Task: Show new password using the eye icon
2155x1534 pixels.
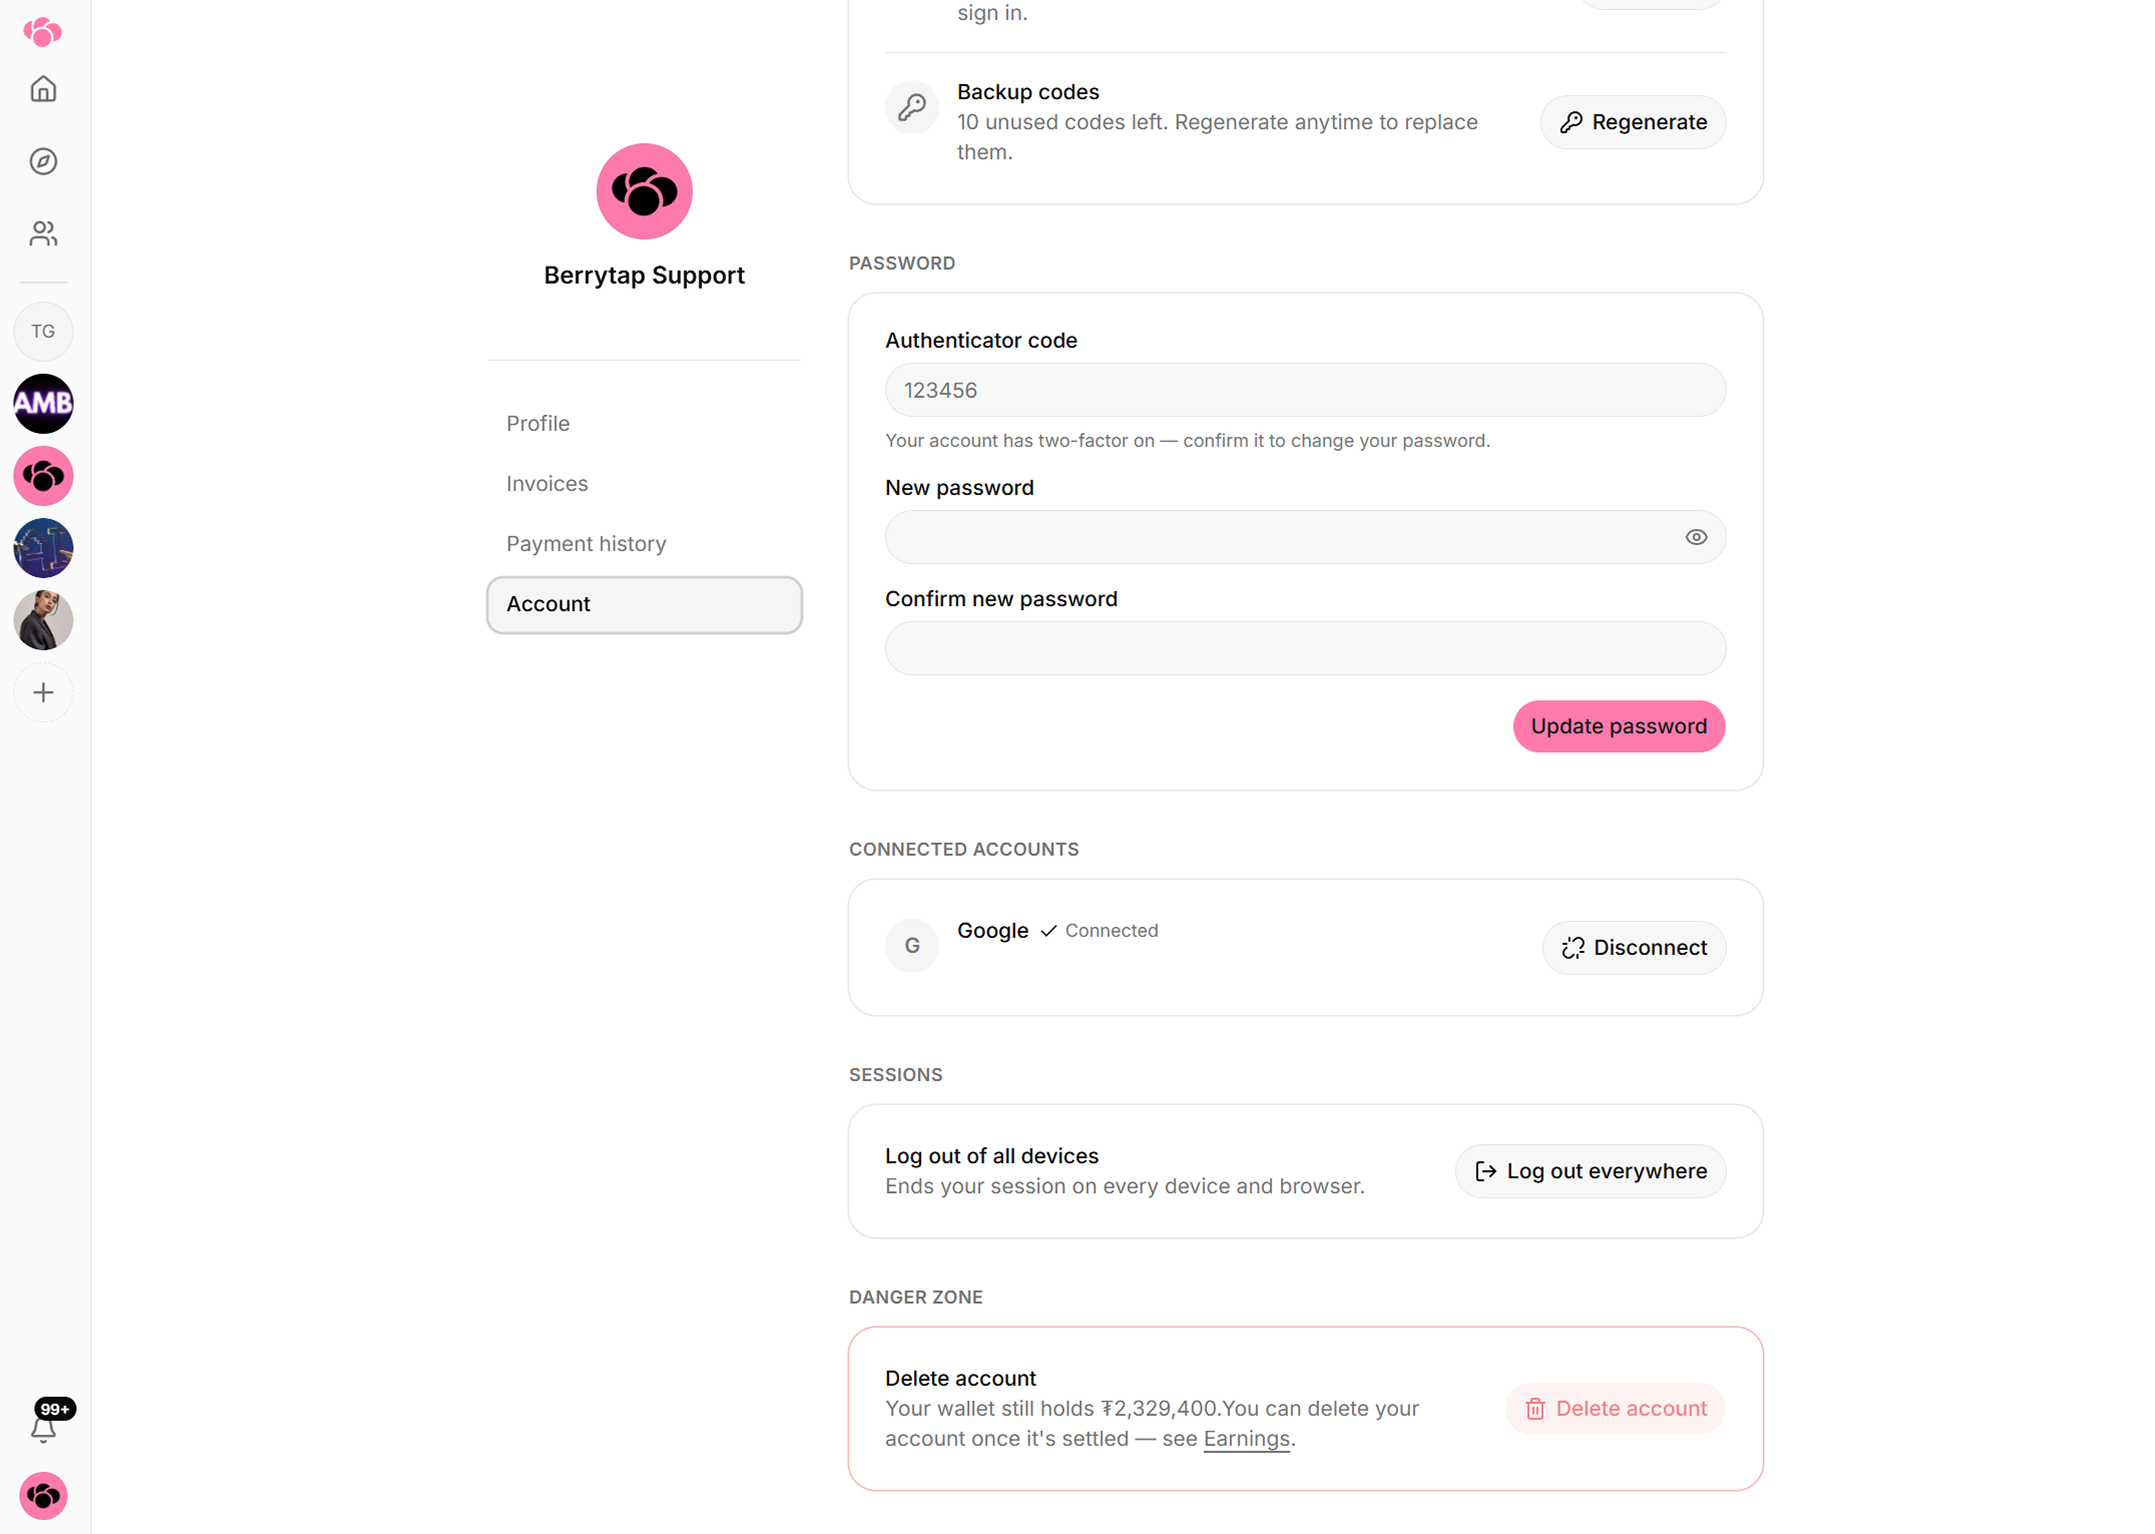Action: [x=1695, y=537]
